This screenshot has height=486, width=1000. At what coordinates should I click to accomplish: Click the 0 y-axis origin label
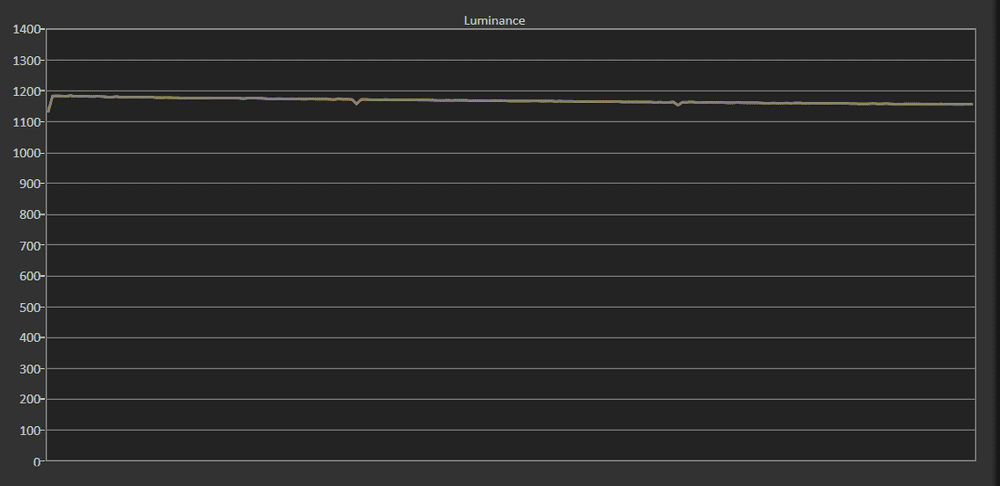tap(36, 462)
